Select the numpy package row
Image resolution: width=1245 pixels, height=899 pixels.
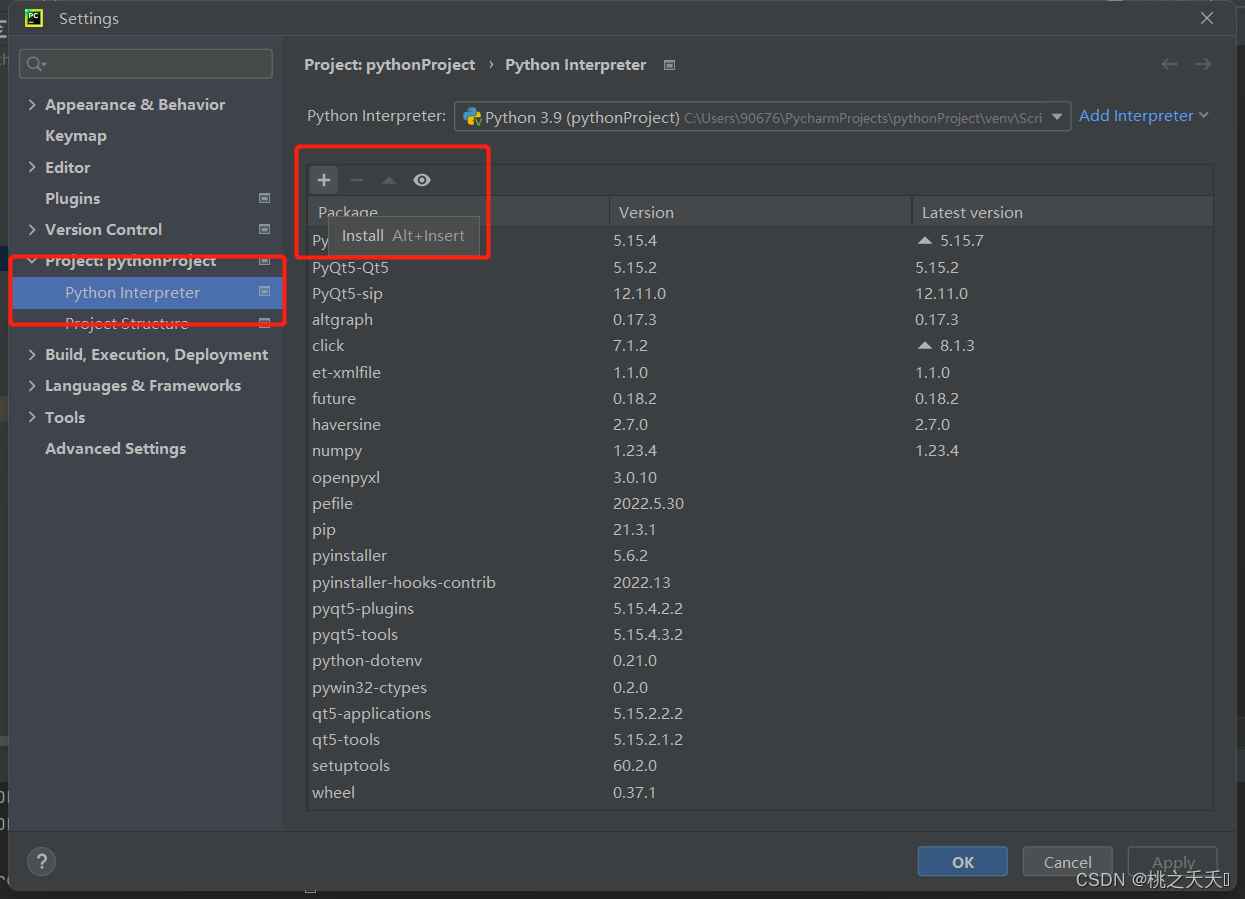[x=760, y=450]
